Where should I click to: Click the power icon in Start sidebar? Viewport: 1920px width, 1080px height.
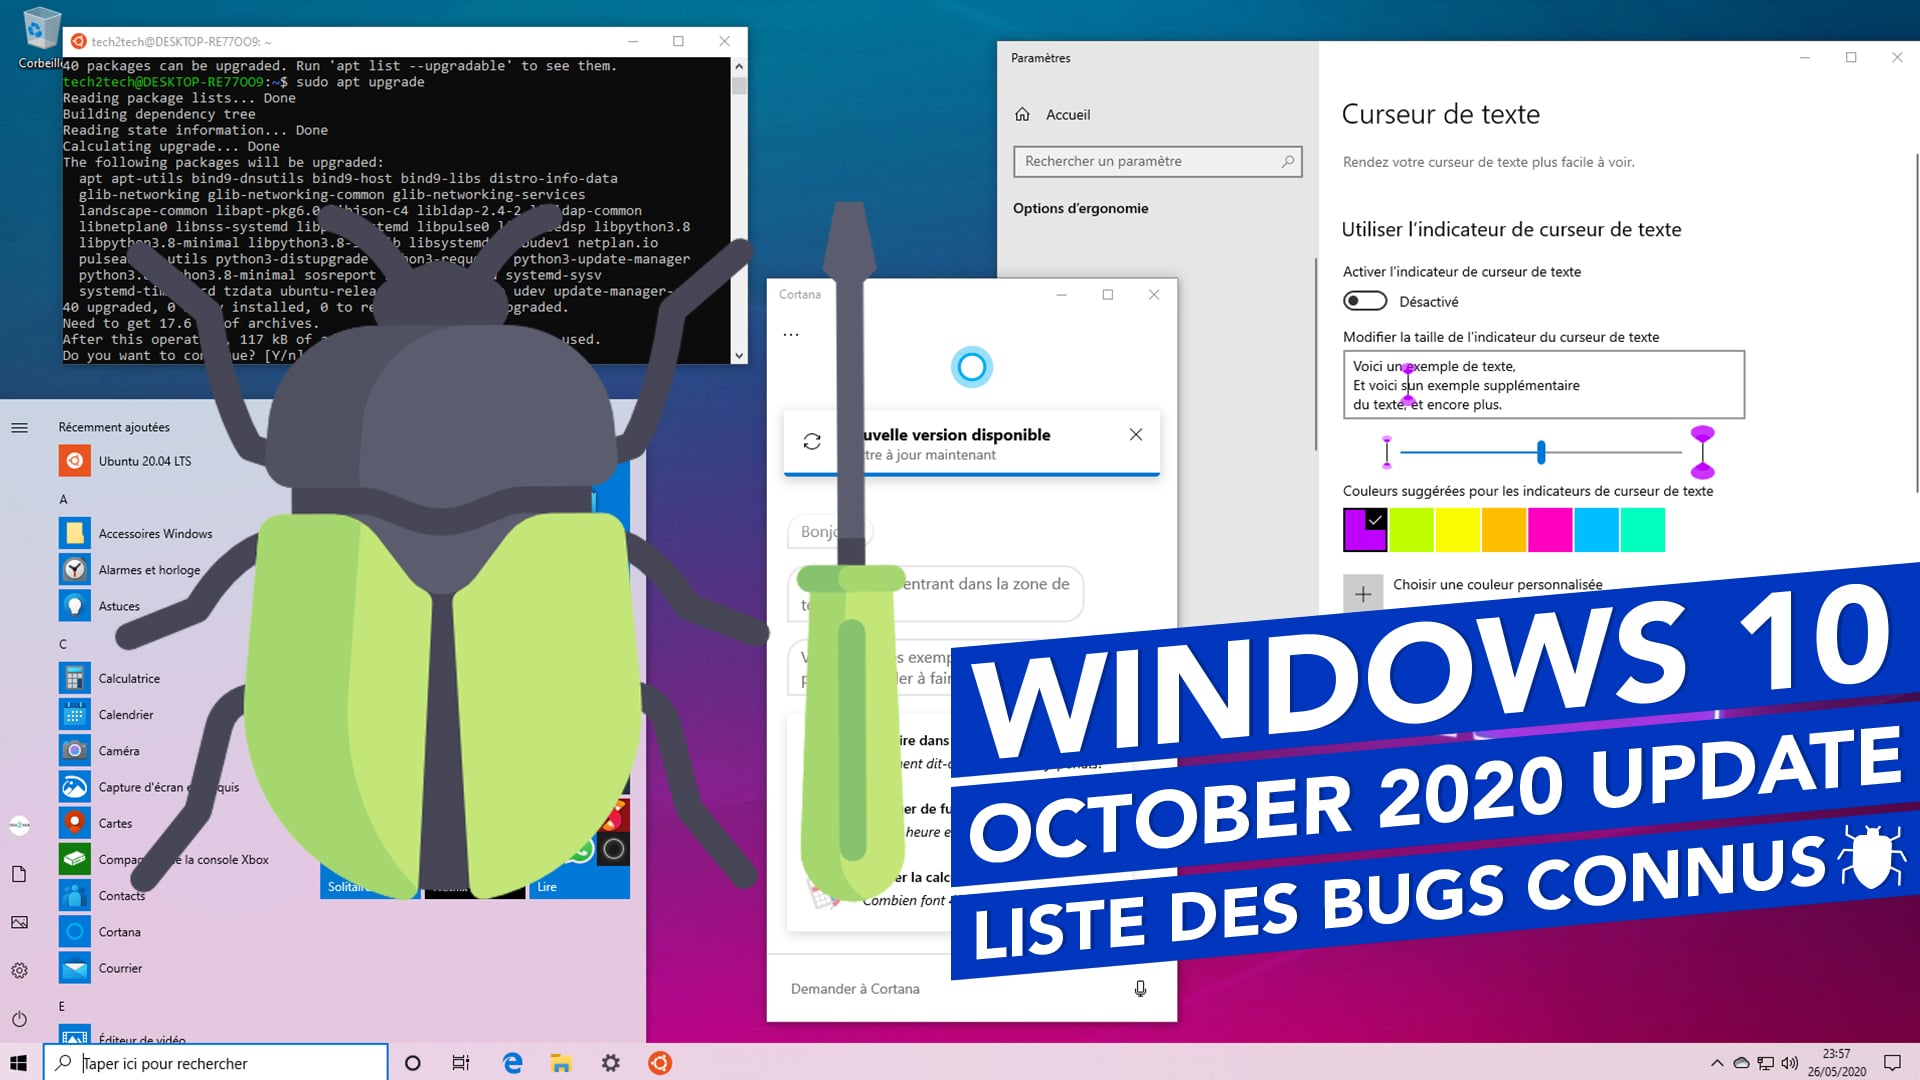point(19,1019)
